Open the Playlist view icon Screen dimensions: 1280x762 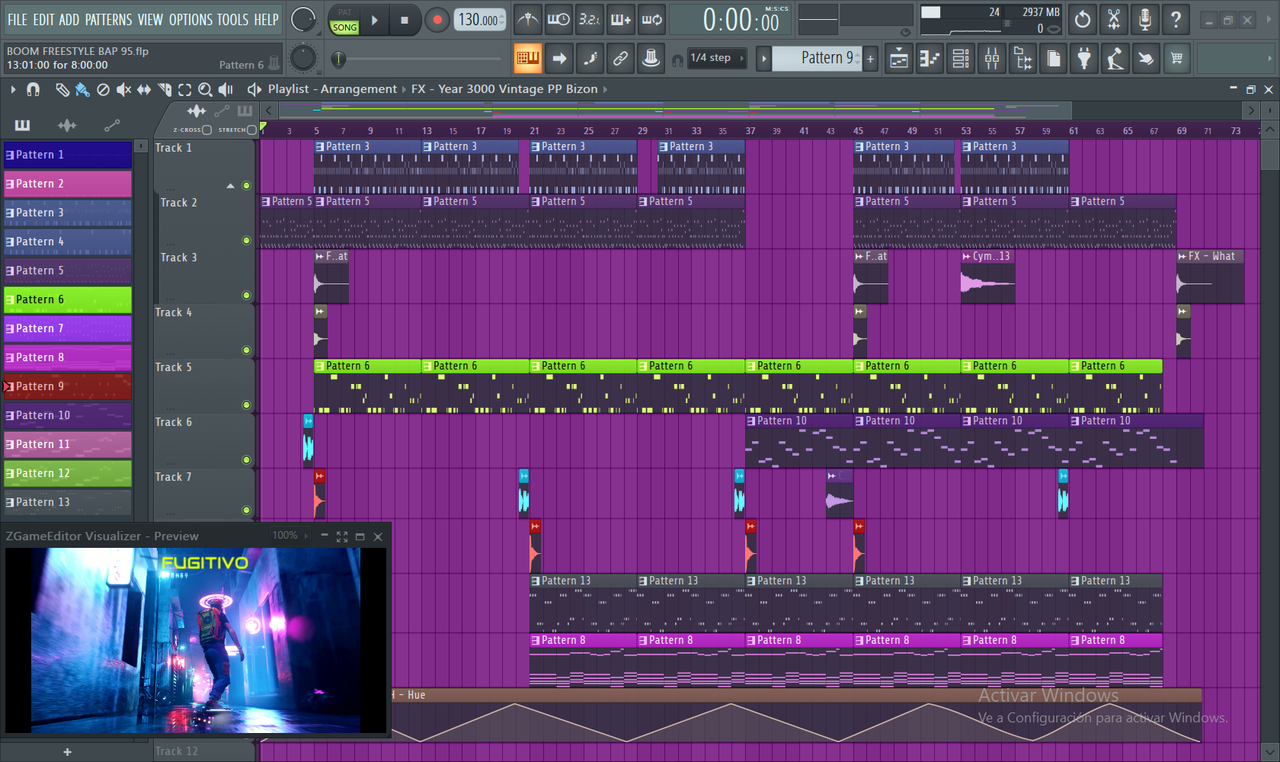(899, 59)
